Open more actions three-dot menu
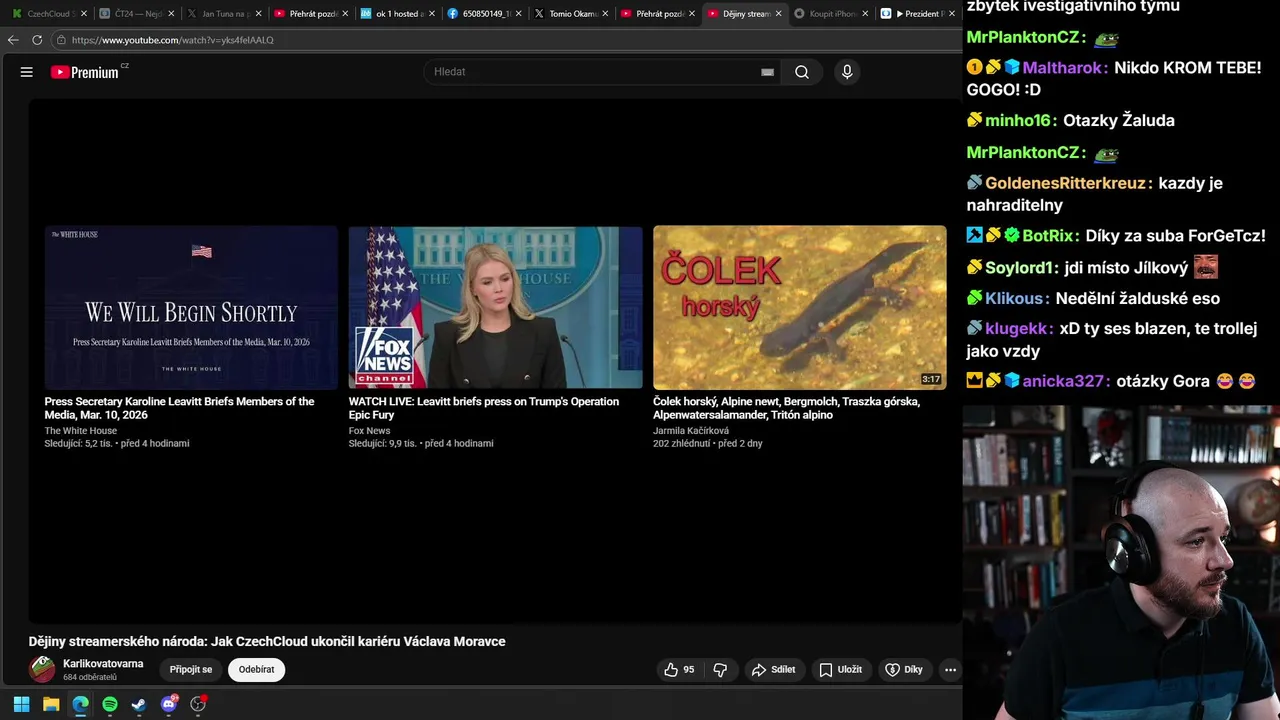Image resolution: width=1280 pixels, height=720 pixels. [950, 670]
